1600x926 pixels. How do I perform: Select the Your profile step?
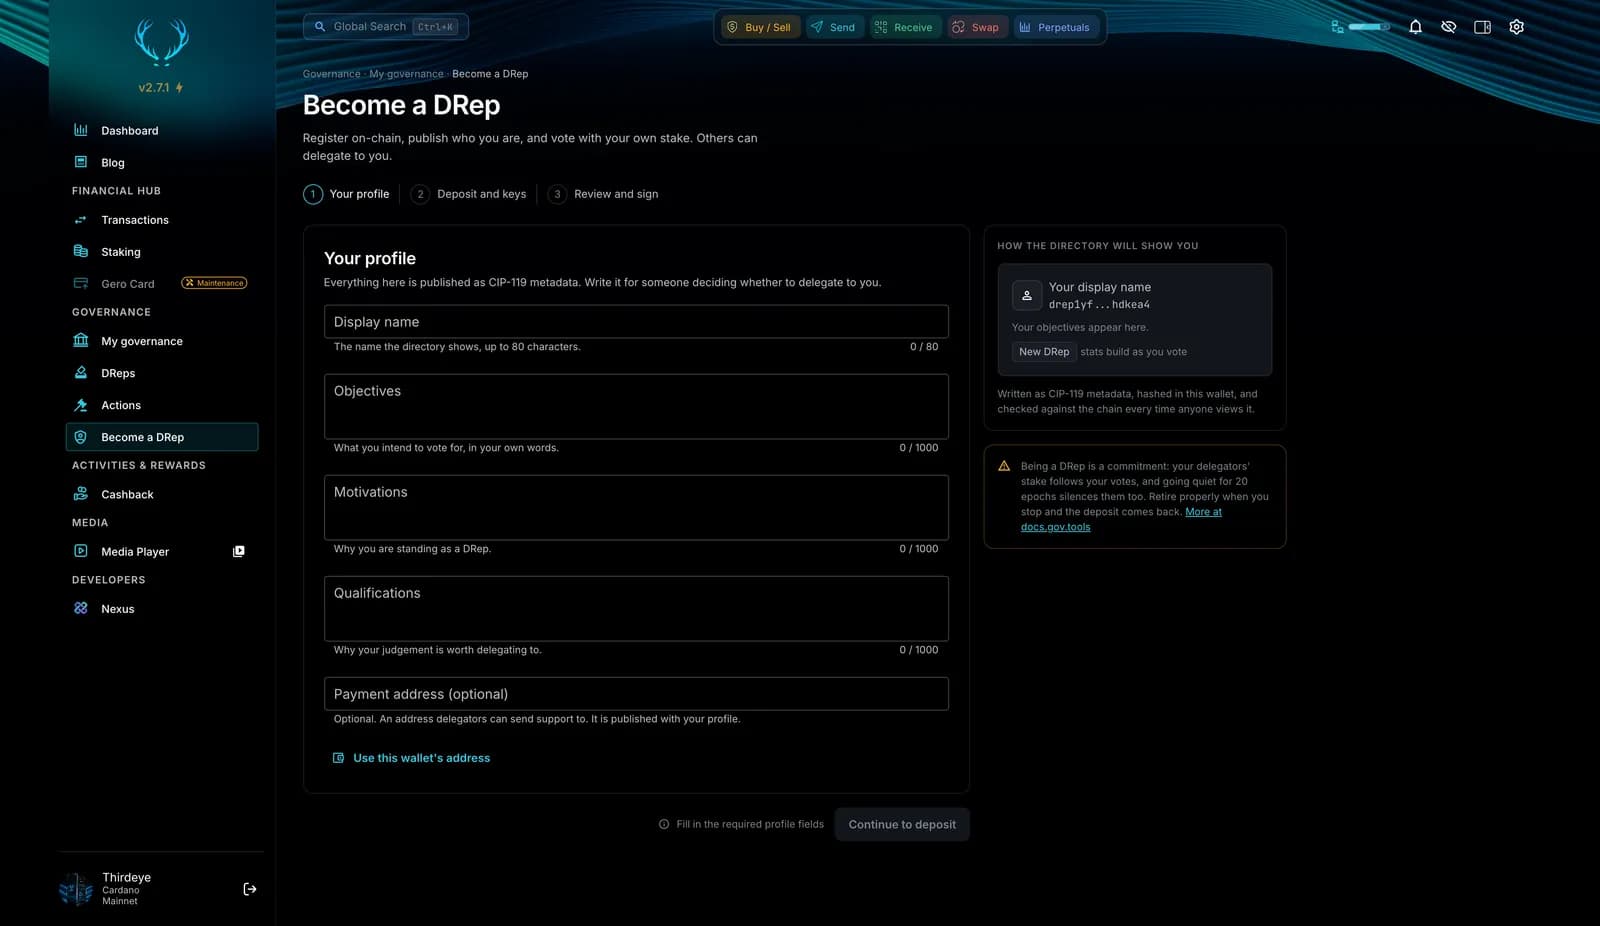(347, 194)
